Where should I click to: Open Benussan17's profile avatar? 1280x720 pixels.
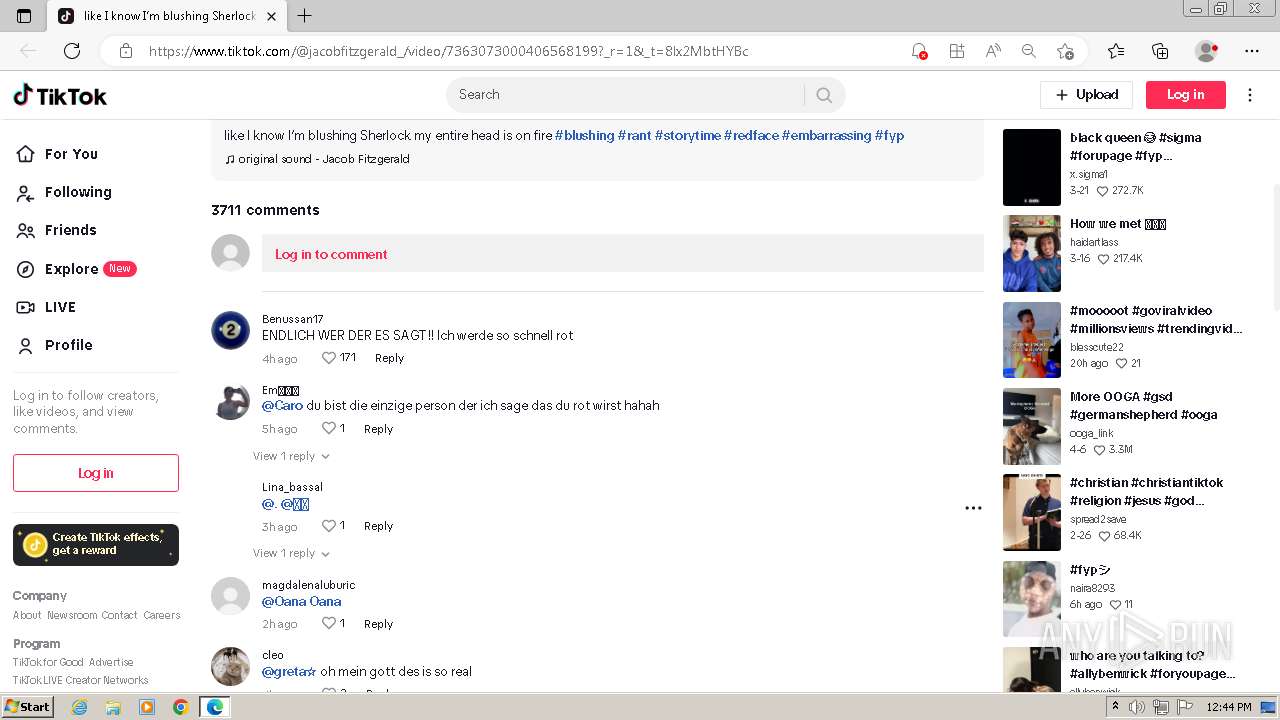[x=230, y=330]
